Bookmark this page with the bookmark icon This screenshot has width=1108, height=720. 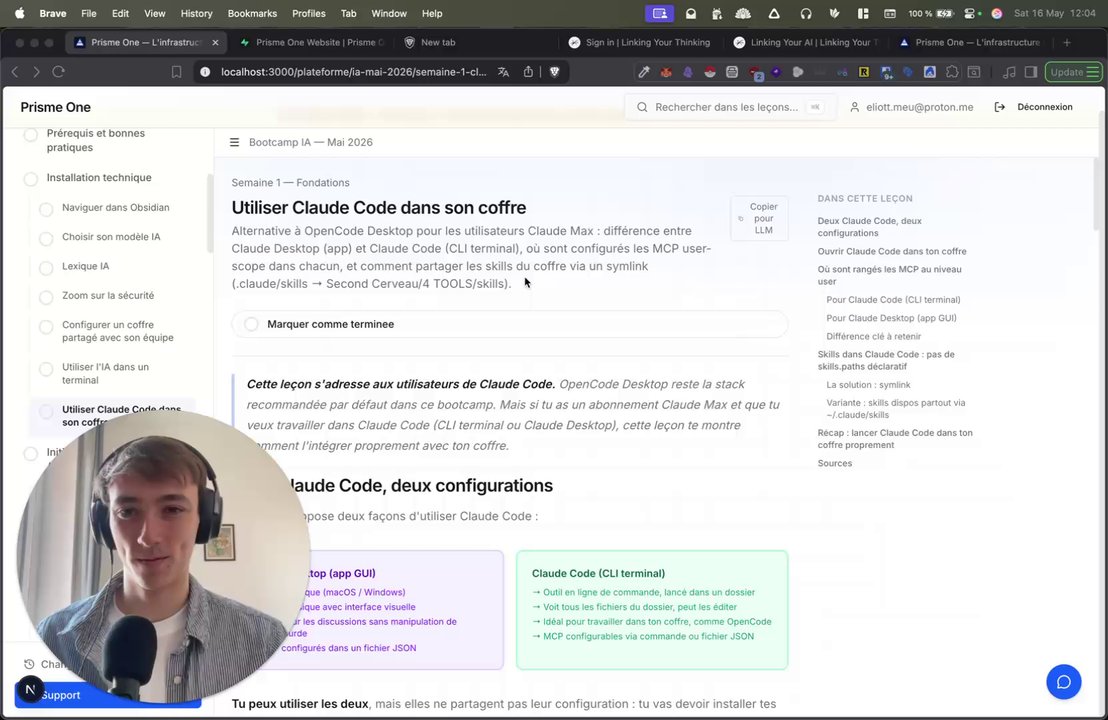point(177,72)
